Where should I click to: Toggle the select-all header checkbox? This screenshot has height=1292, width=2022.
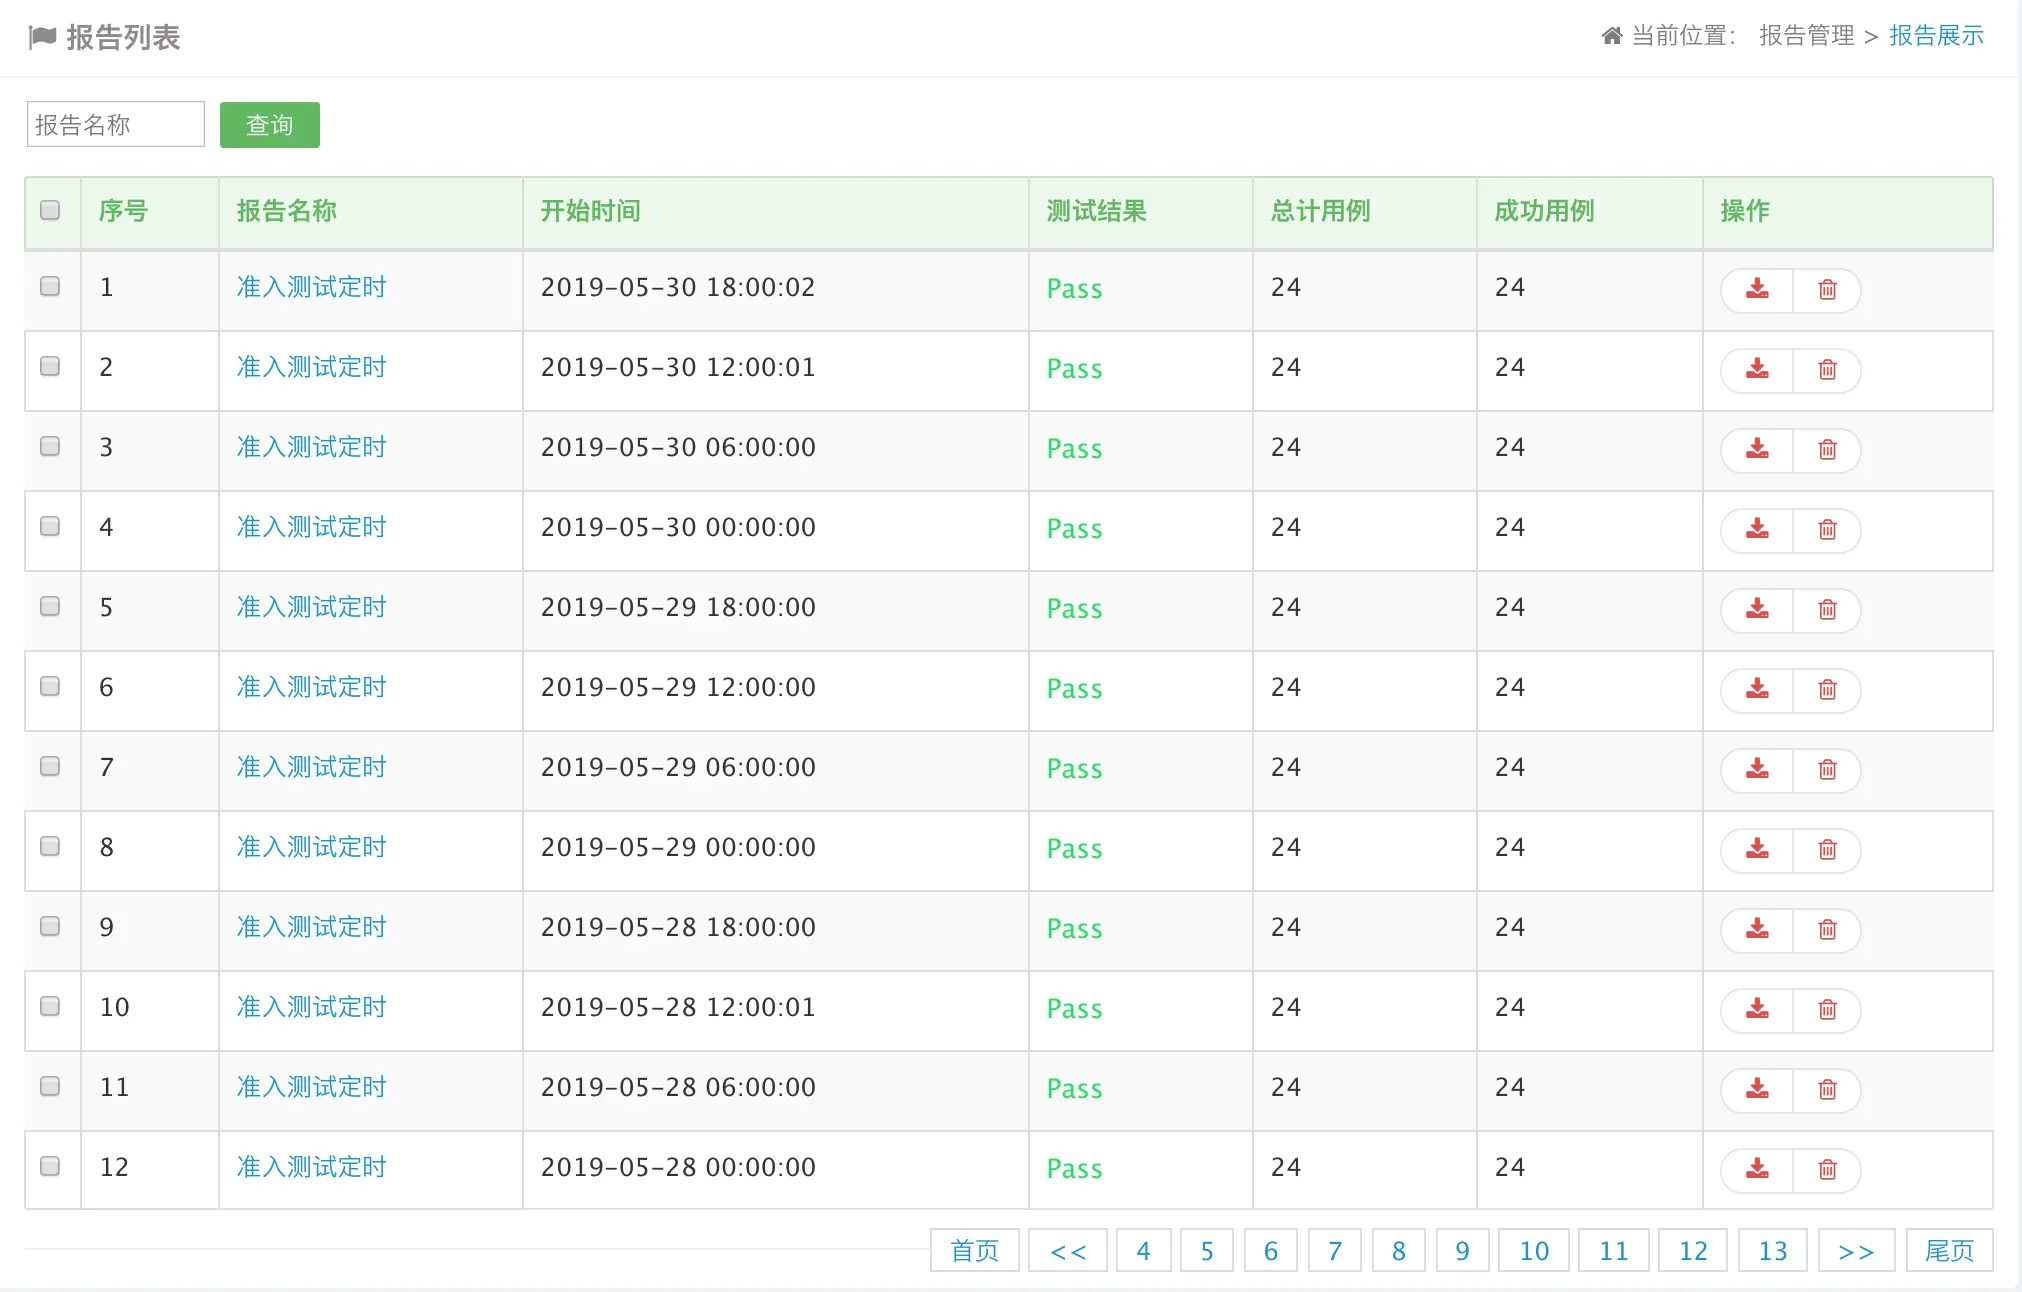pos(50,210)
